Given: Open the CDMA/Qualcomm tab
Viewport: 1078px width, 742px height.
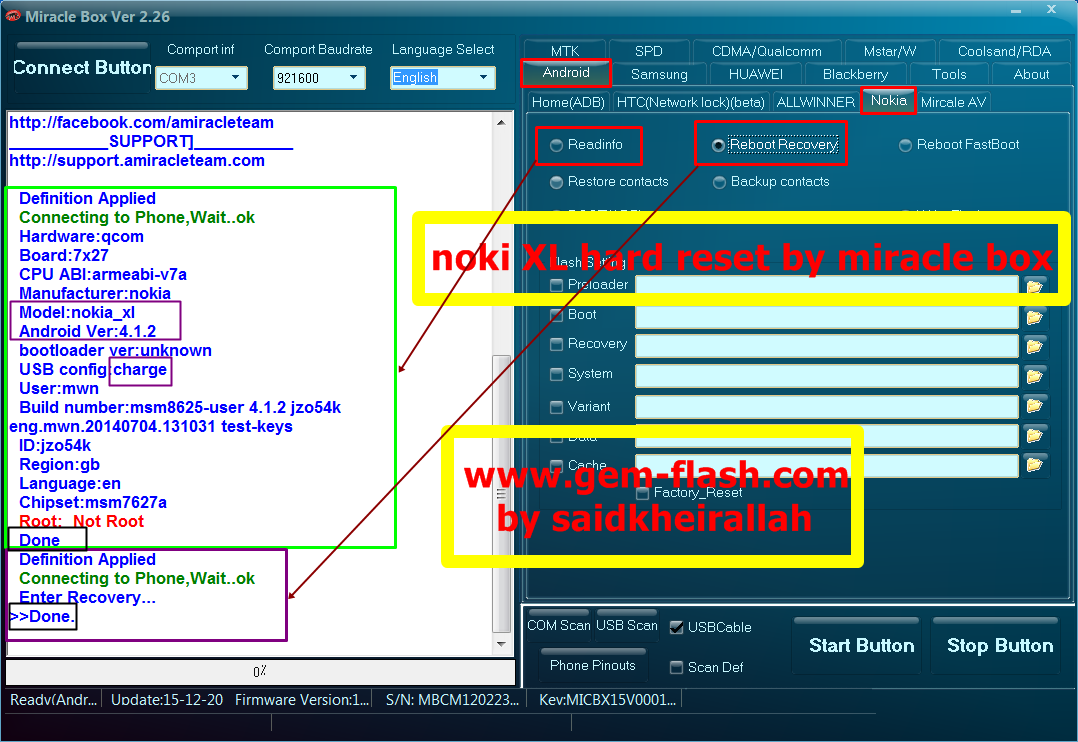Looking at the screenshot, I should 767,51.
